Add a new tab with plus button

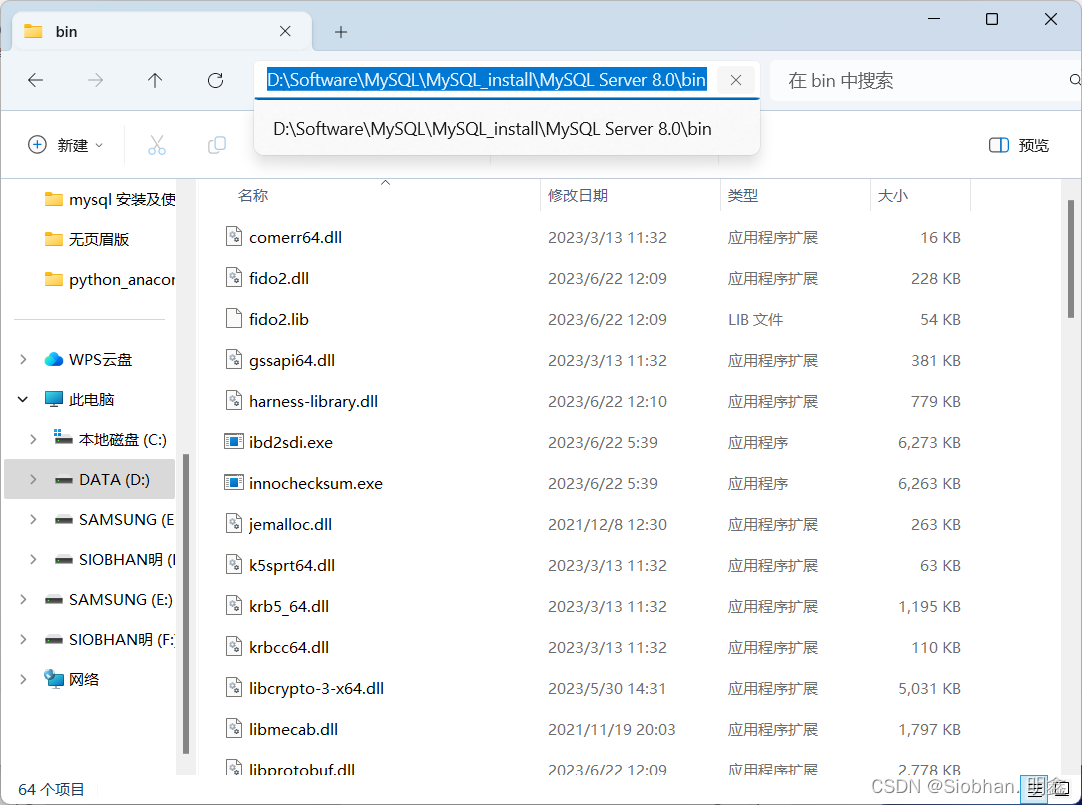tap(341, 32)
